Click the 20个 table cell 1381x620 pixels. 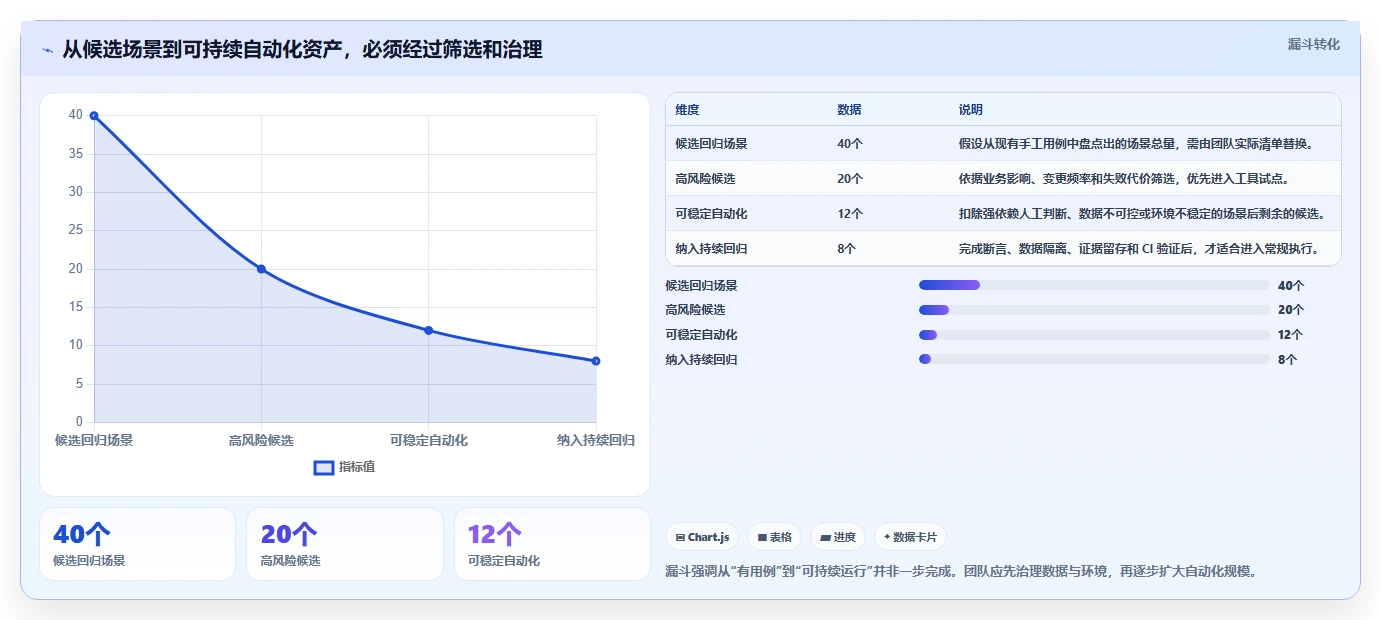[850, 179]
